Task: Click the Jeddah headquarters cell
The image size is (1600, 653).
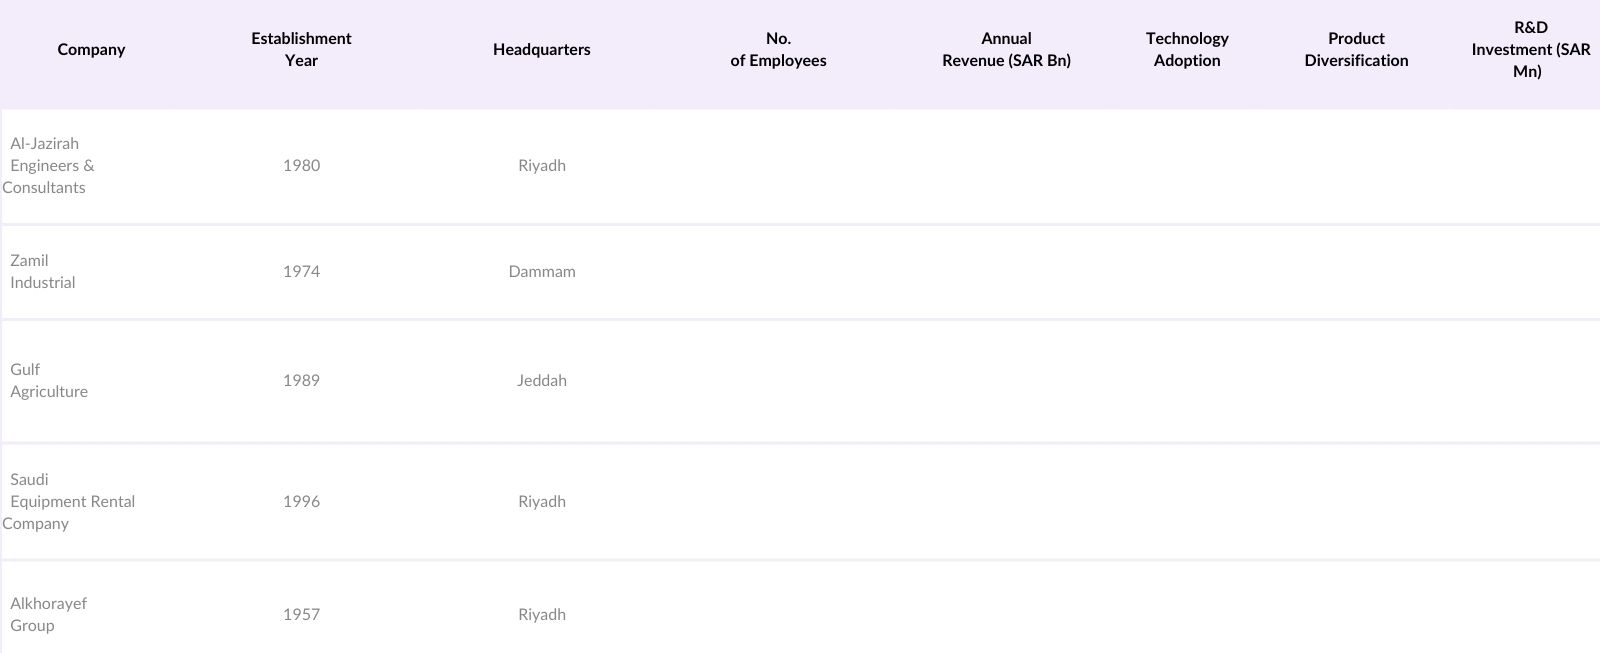Action: [x=541, y=381]
